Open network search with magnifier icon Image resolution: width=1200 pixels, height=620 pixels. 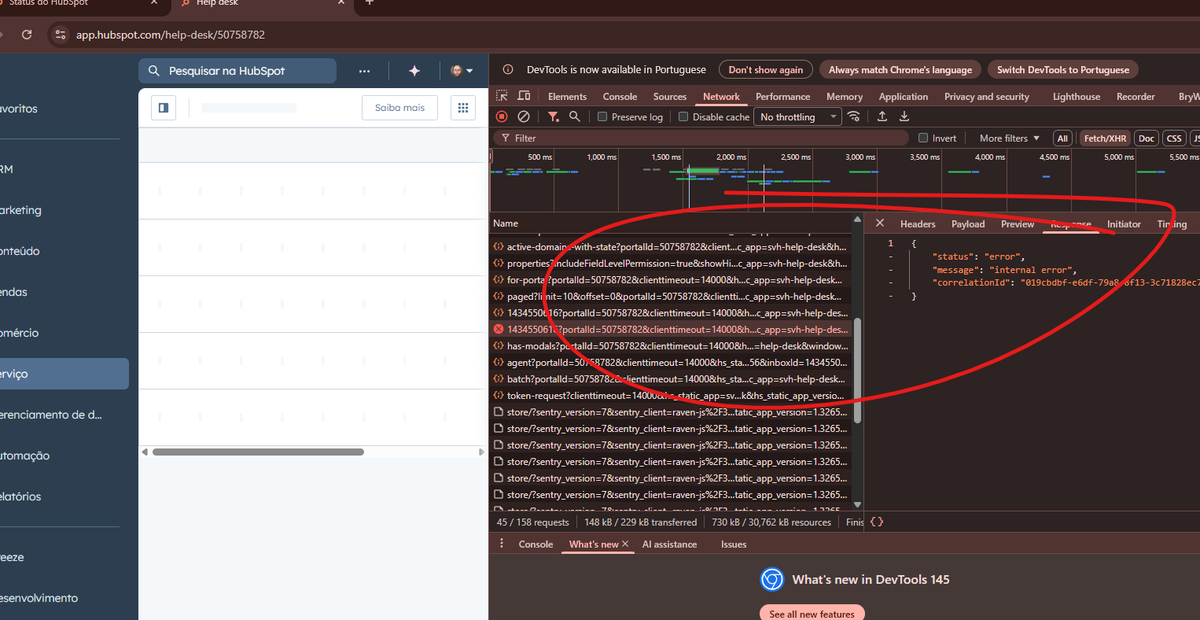575,117
